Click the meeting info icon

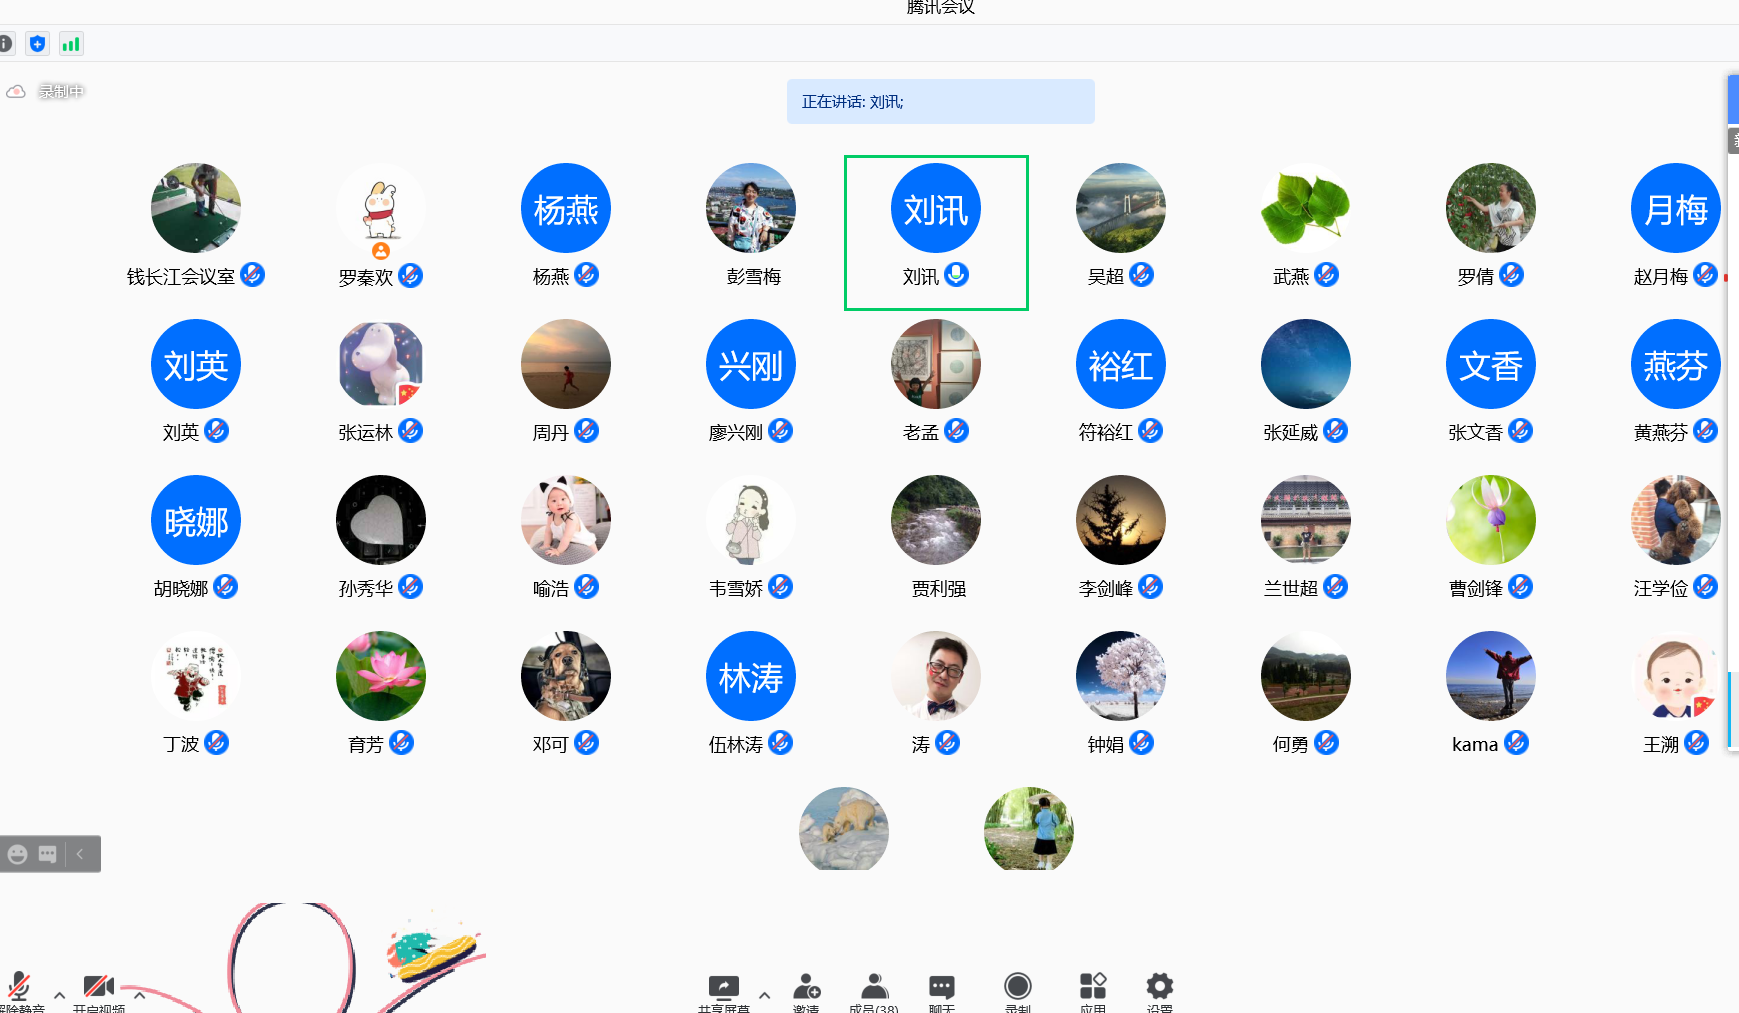coord(5,44)
